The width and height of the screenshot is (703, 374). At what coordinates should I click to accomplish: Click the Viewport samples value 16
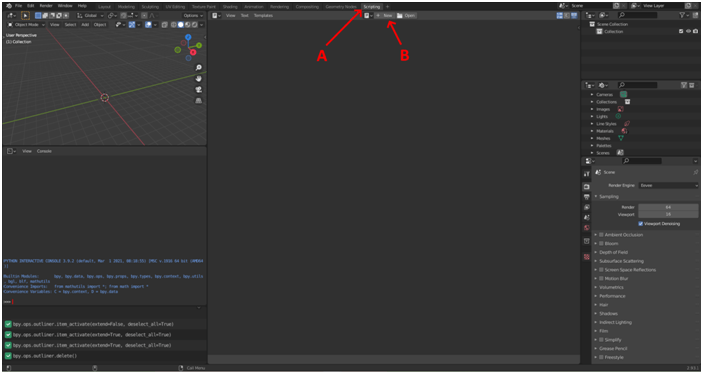tap(668, 214)
